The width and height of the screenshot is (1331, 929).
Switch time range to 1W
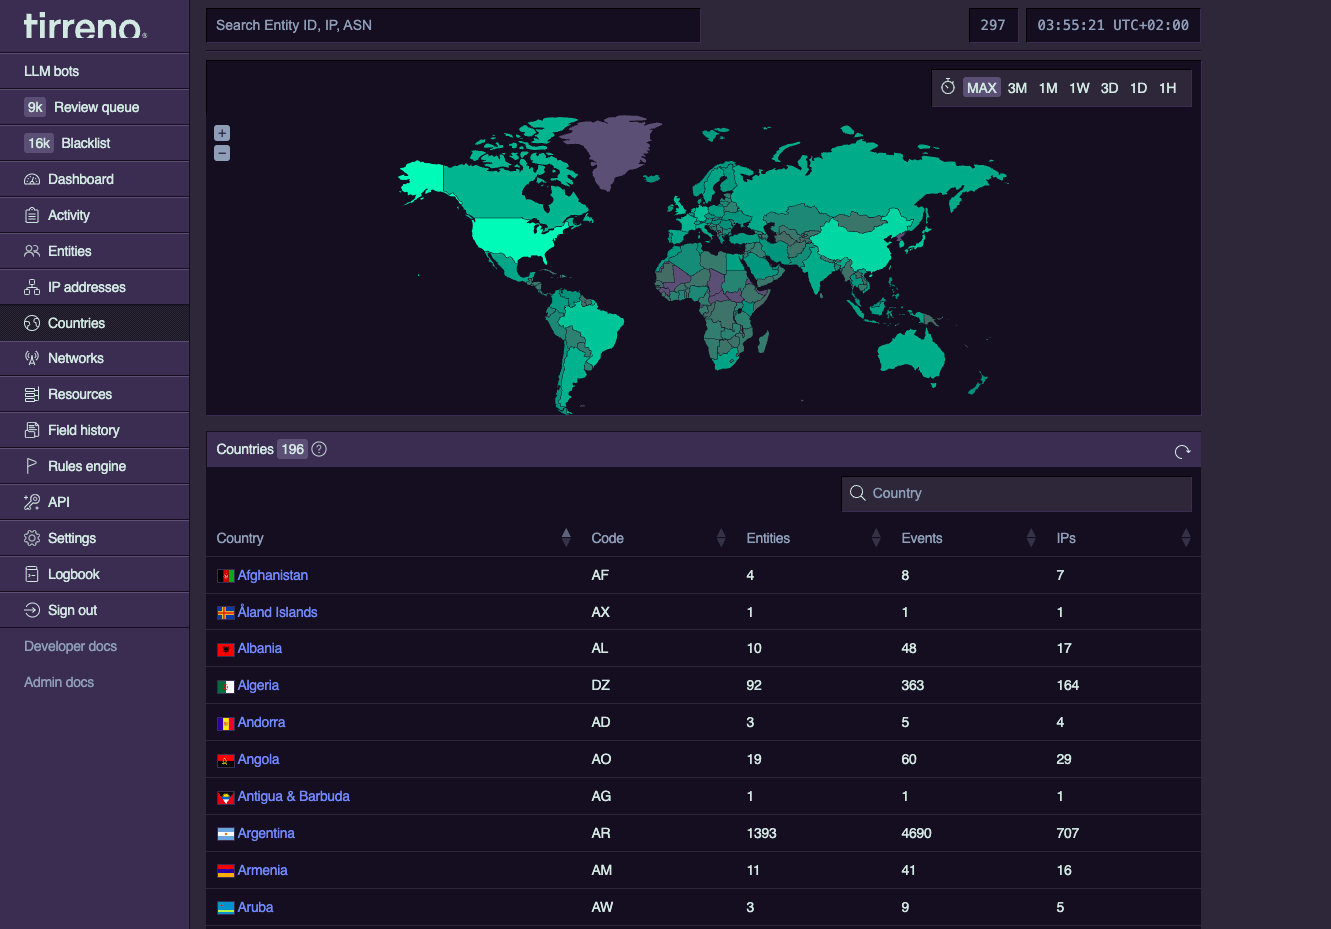coord(1079,88)
